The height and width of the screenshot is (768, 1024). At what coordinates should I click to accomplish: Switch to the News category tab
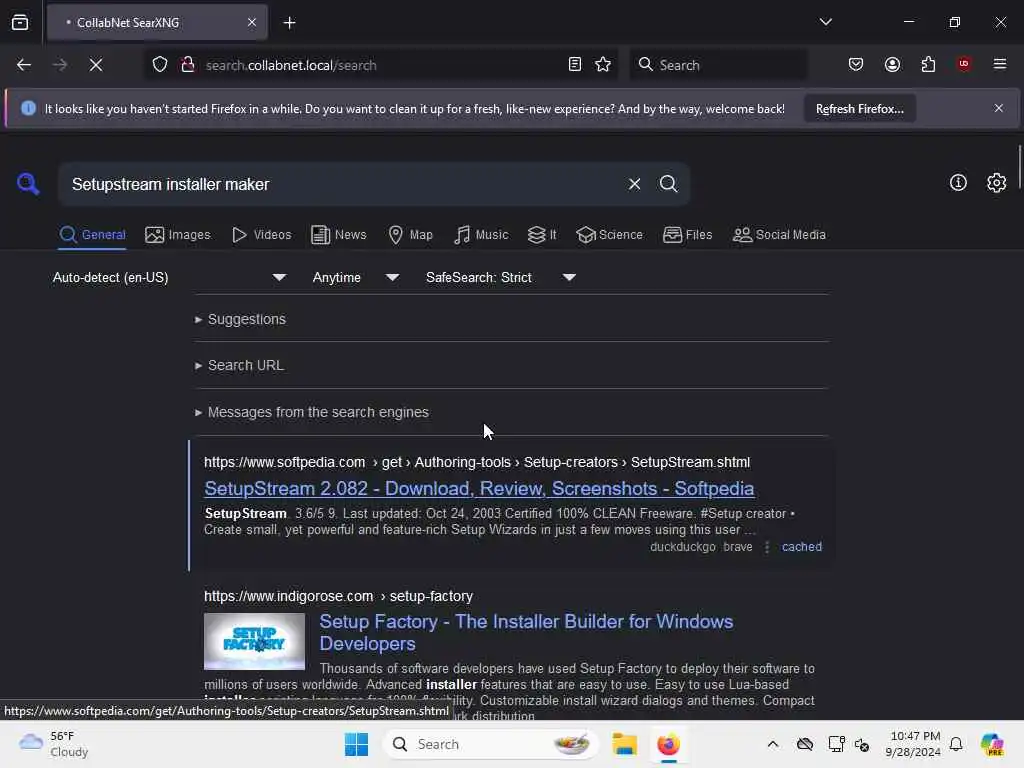tap(339, 234)
